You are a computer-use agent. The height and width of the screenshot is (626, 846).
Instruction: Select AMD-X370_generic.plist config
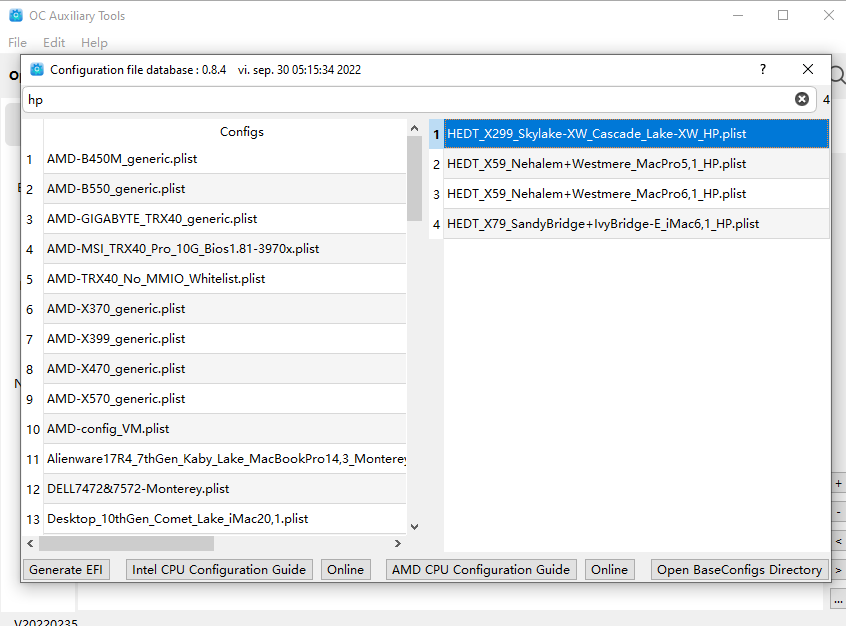(225, 309)
